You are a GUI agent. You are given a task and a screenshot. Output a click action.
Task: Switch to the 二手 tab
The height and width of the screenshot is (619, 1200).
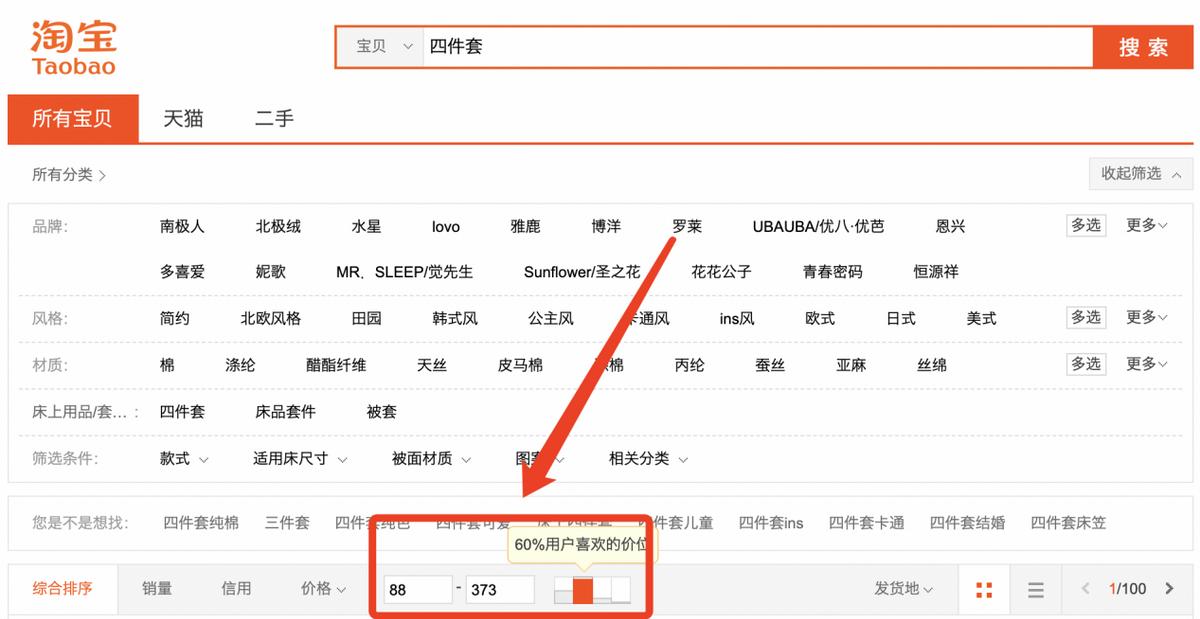[x=273, y=119]
